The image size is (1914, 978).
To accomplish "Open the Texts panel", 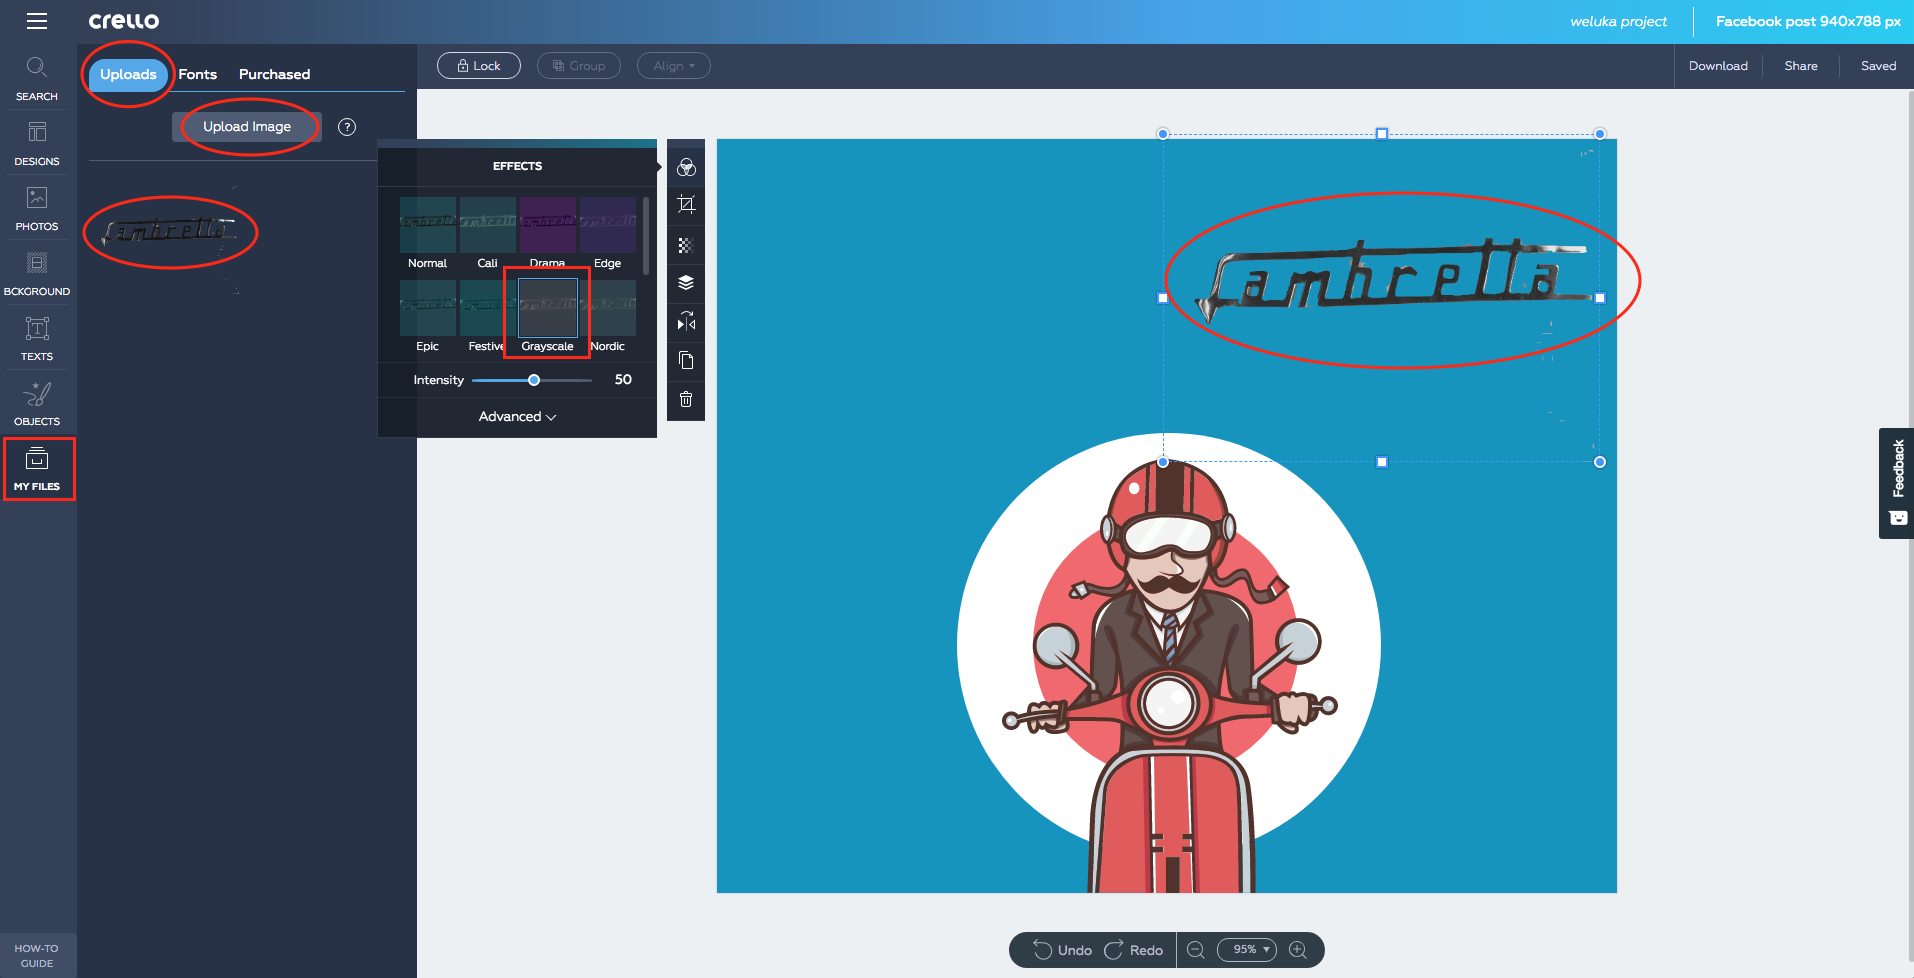I will click(37, 339).
